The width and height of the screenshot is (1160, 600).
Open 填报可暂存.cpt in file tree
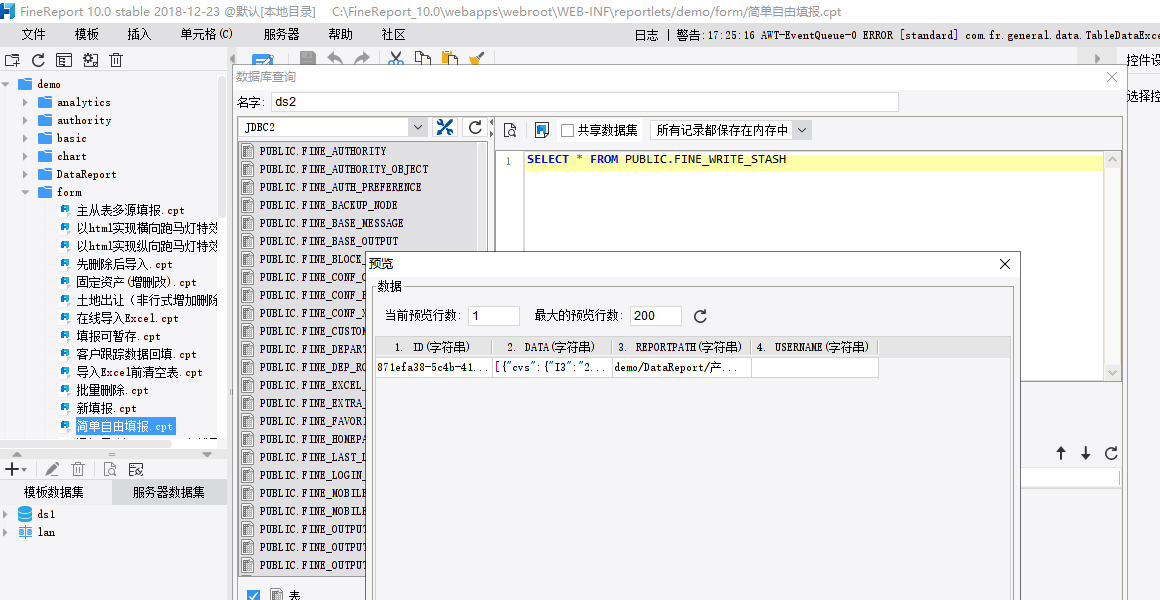tap(118, 337)
